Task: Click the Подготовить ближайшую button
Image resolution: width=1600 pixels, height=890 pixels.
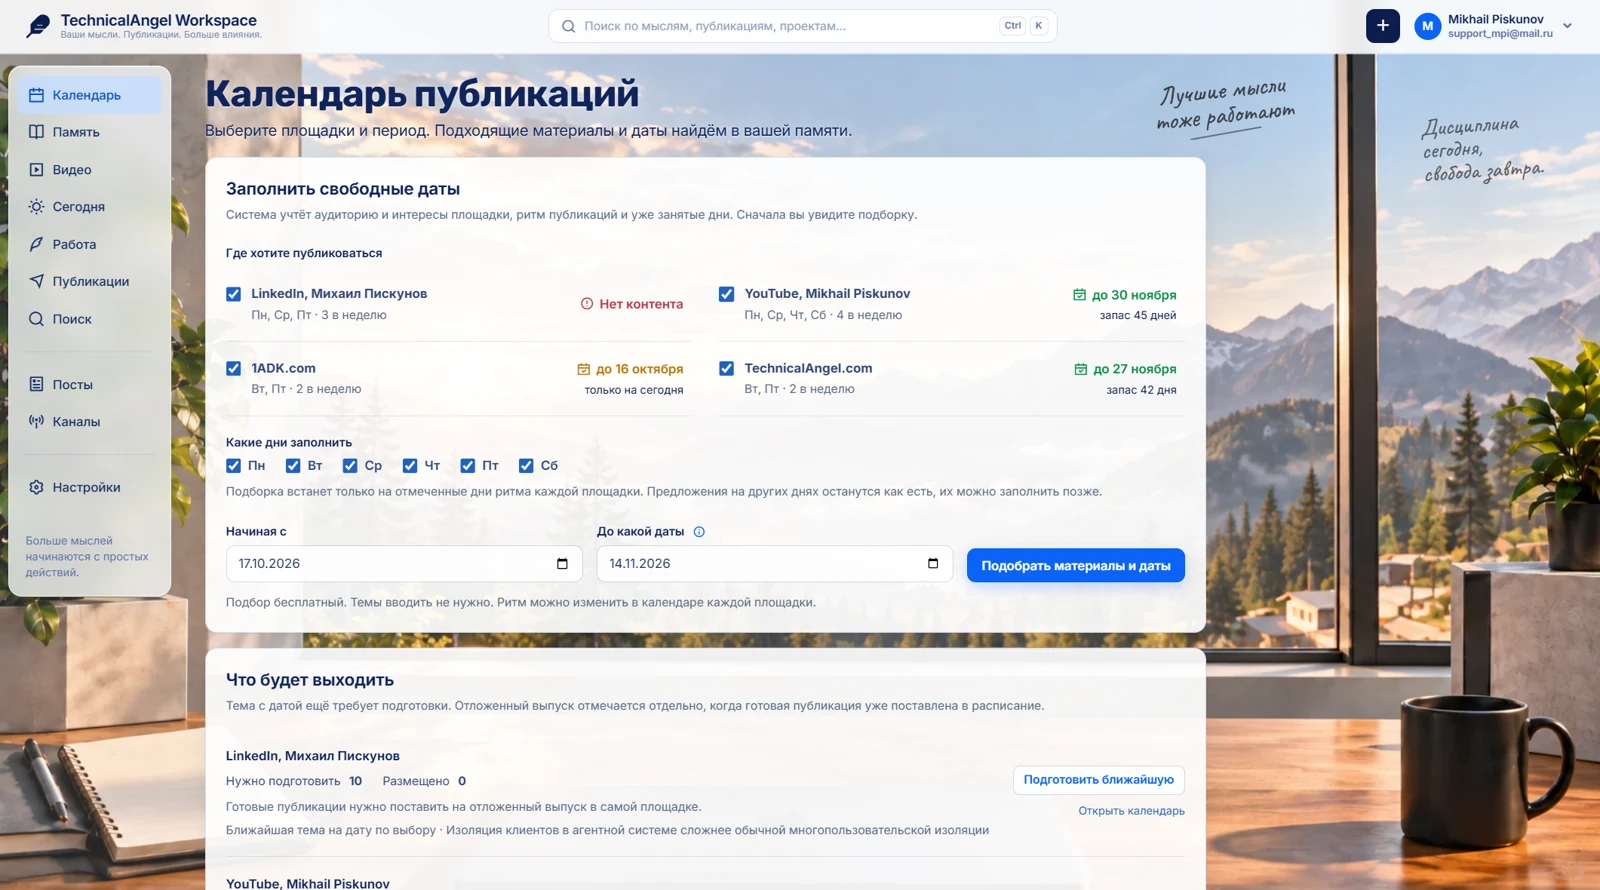Action: coord(1098,780)
